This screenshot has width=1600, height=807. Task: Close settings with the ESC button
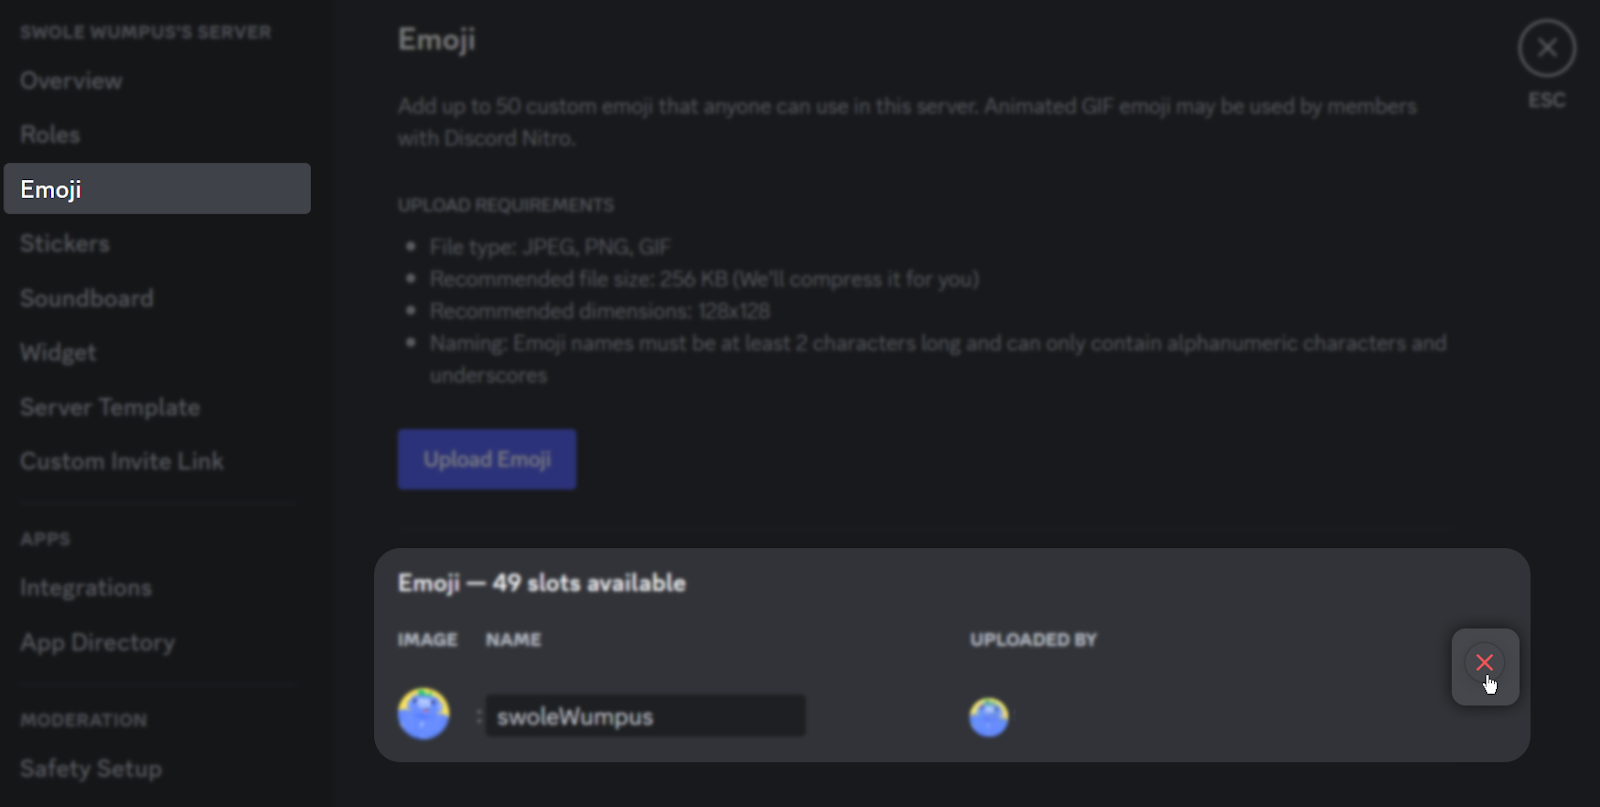tap(1545, 47)
